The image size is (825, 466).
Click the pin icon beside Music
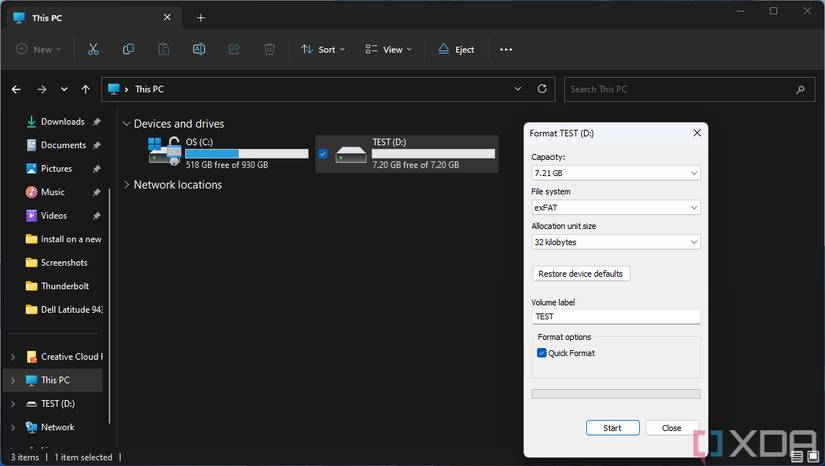tap(96, 193)
